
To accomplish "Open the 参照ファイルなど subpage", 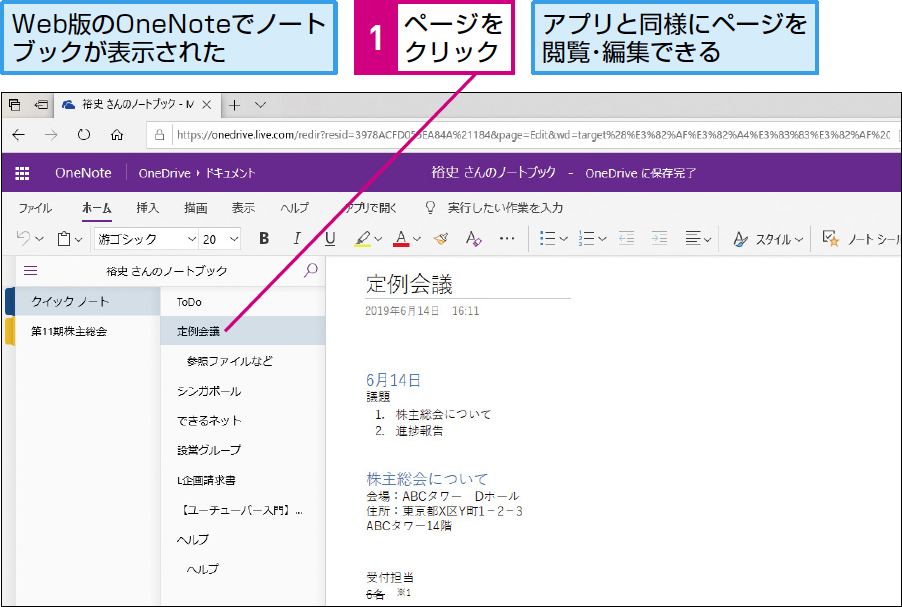I will click(x=243, y=361).
